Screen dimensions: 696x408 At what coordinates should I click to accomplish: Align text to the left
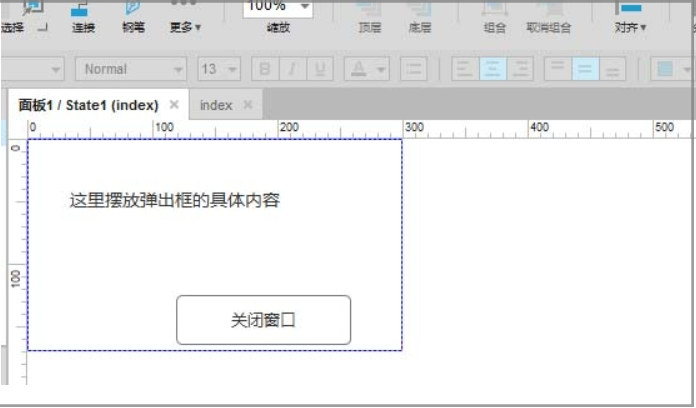click(x=465, y=69)
